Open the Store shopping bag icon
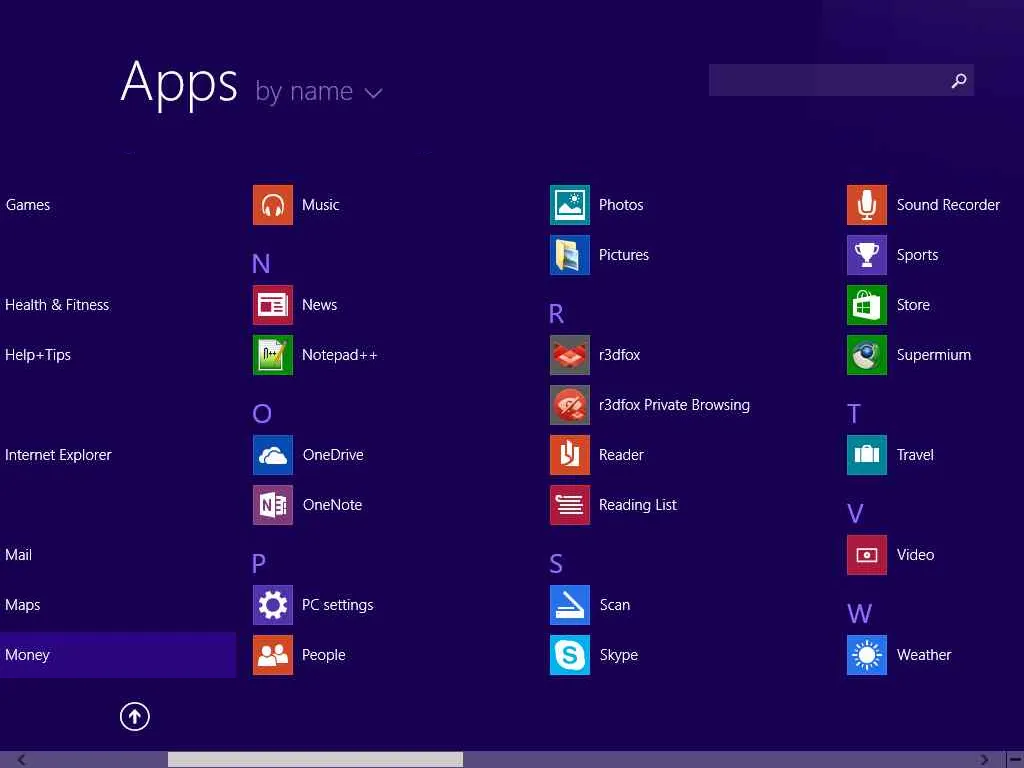 pos(867,305)
